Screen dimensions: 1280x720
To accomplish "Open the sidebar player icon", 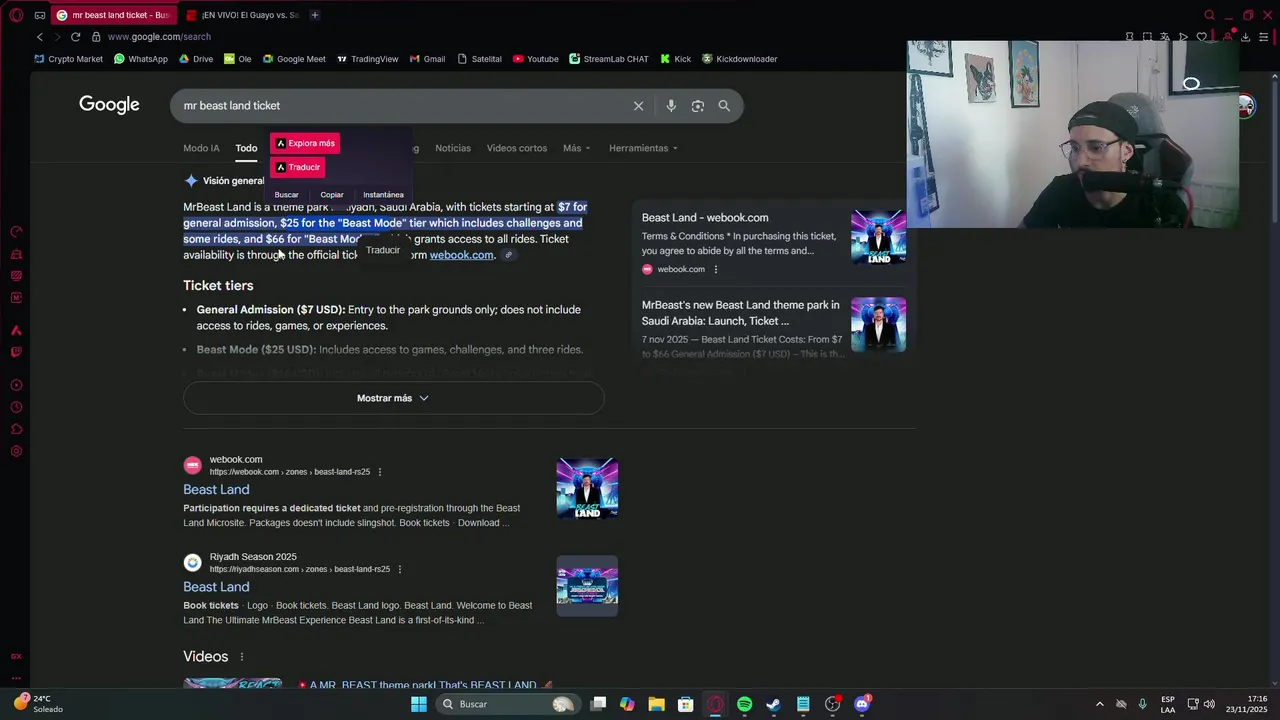I will (16, 385).
